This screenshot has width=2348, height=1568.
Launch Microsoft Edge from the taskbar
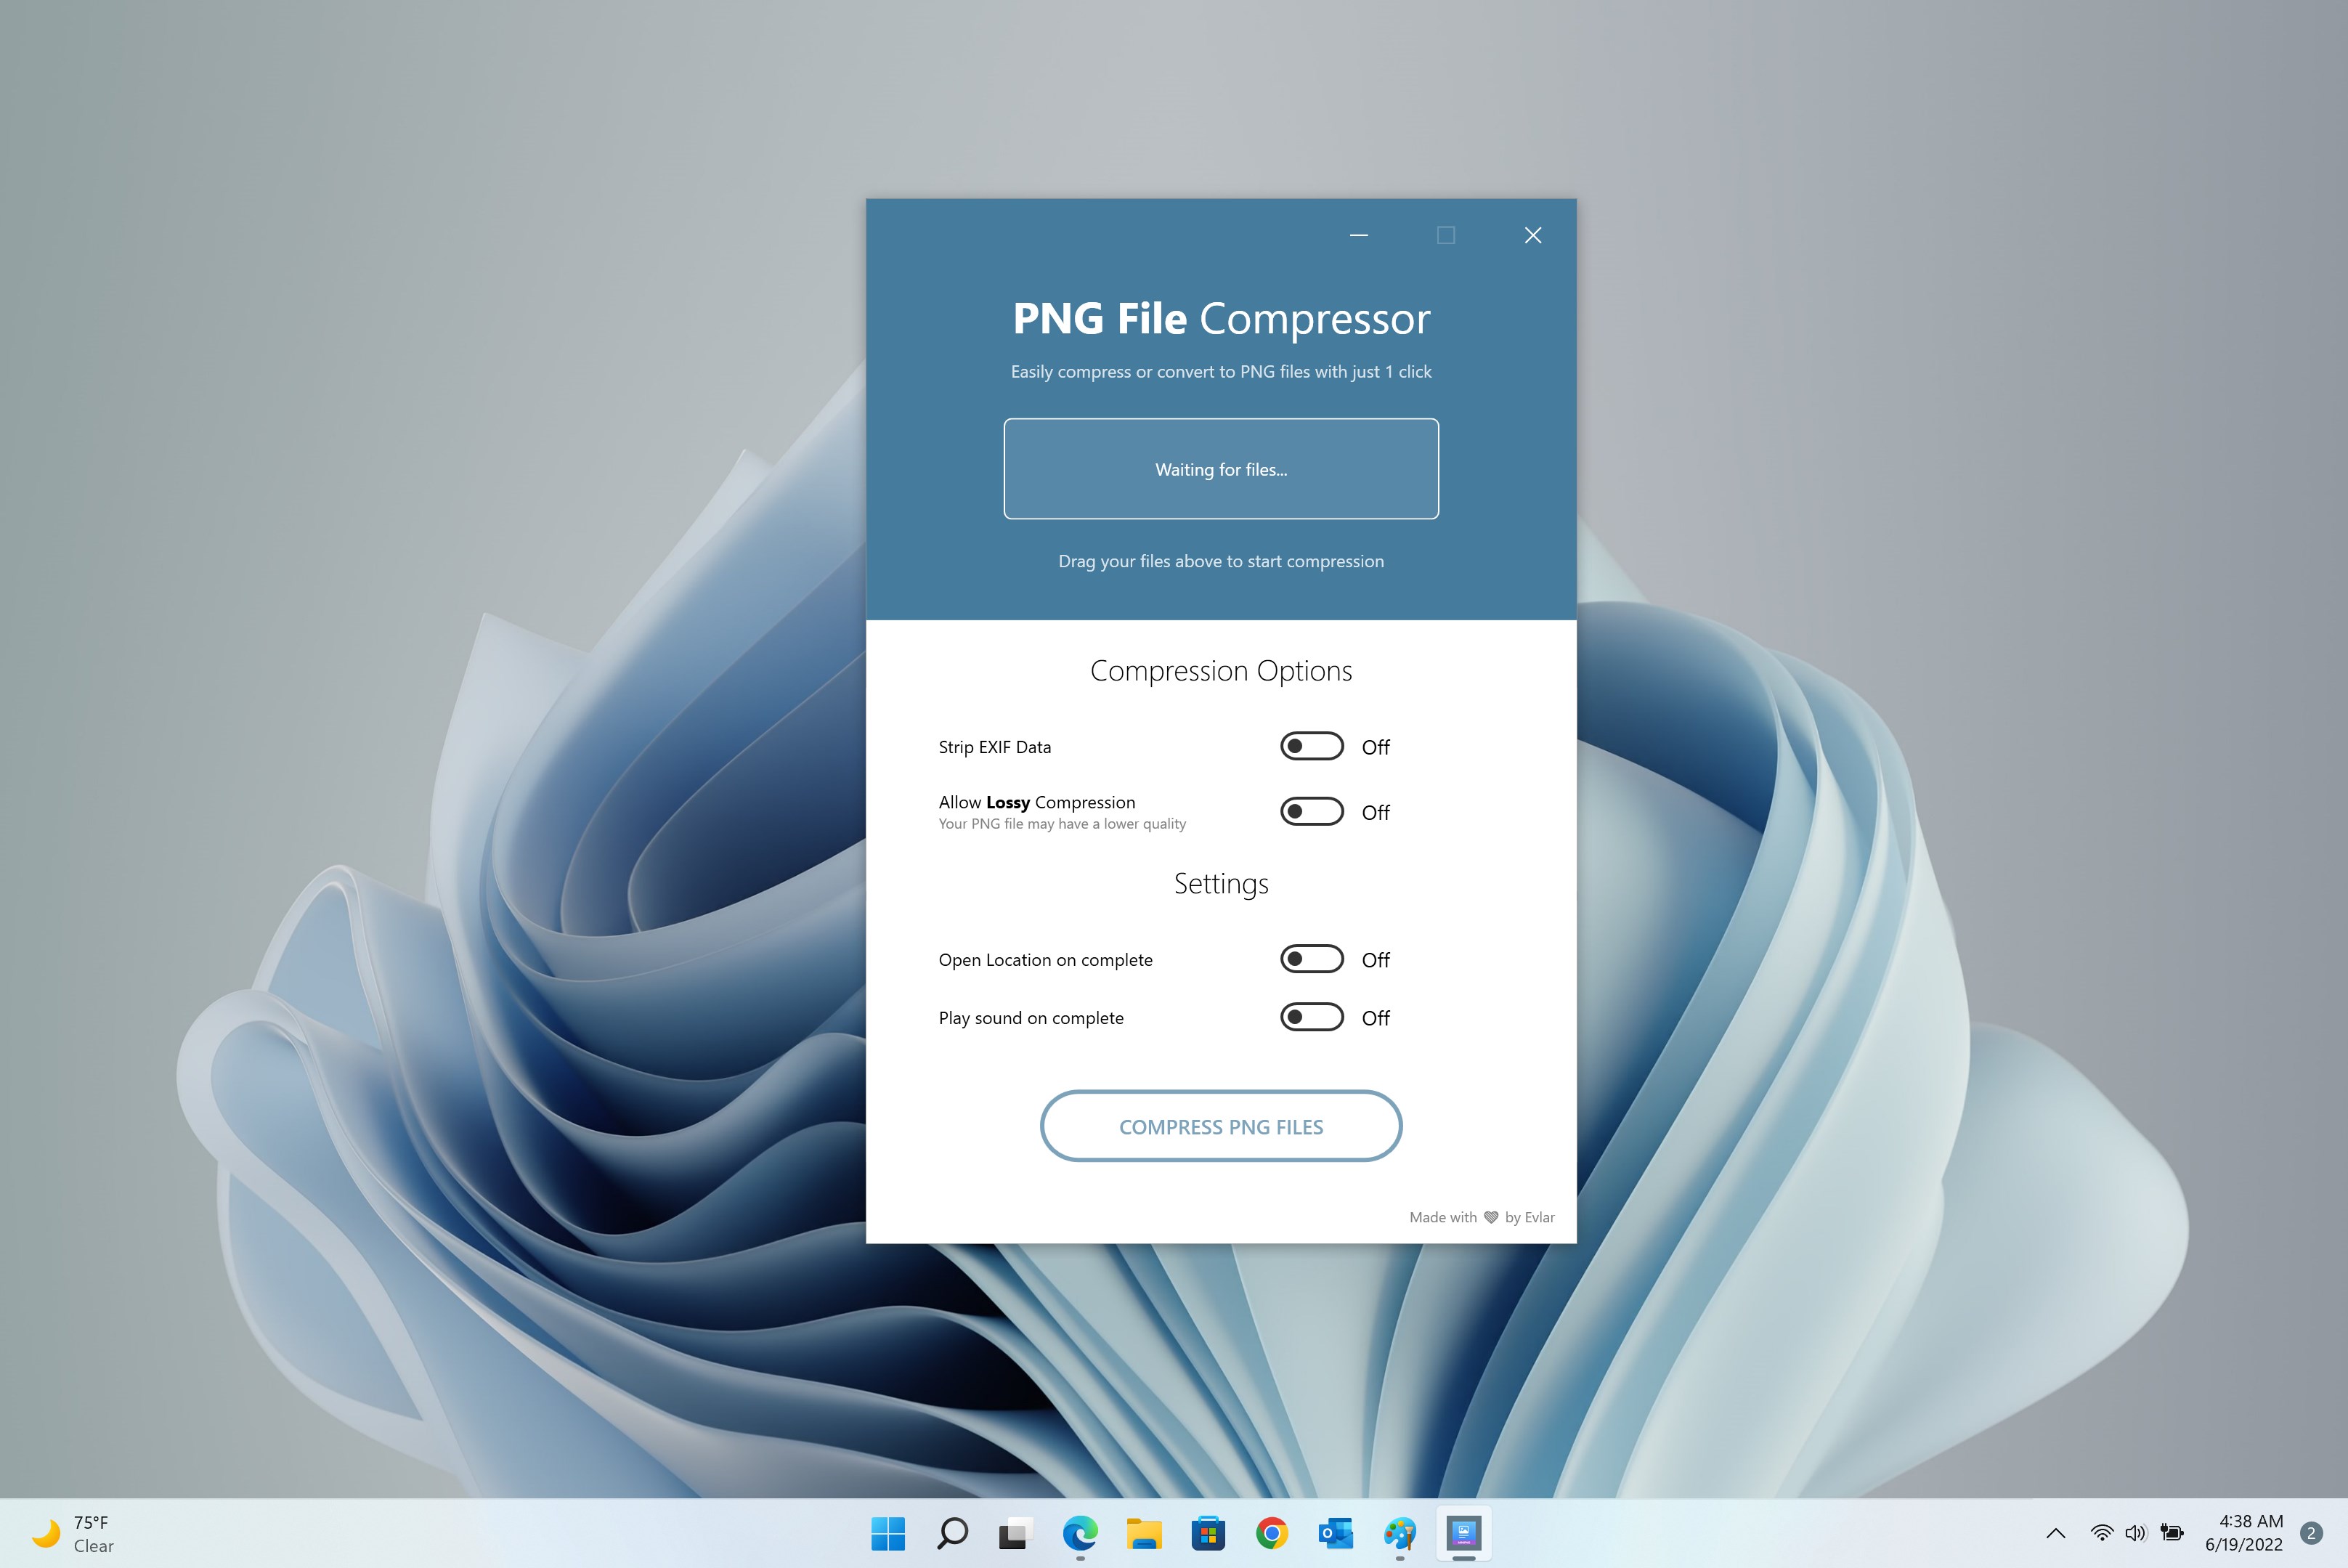tap(1080, 1533)
